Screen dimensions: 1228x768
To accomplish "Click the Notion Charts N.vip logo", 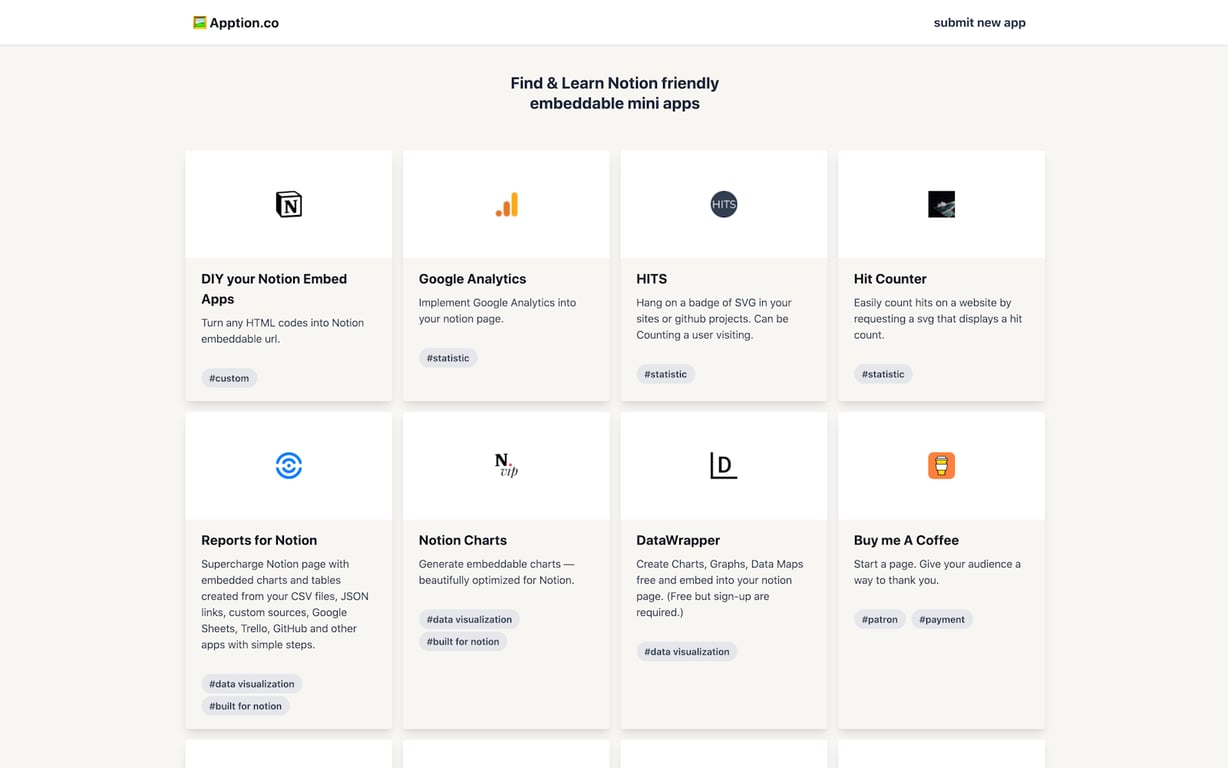I will [x=506, y=465].
